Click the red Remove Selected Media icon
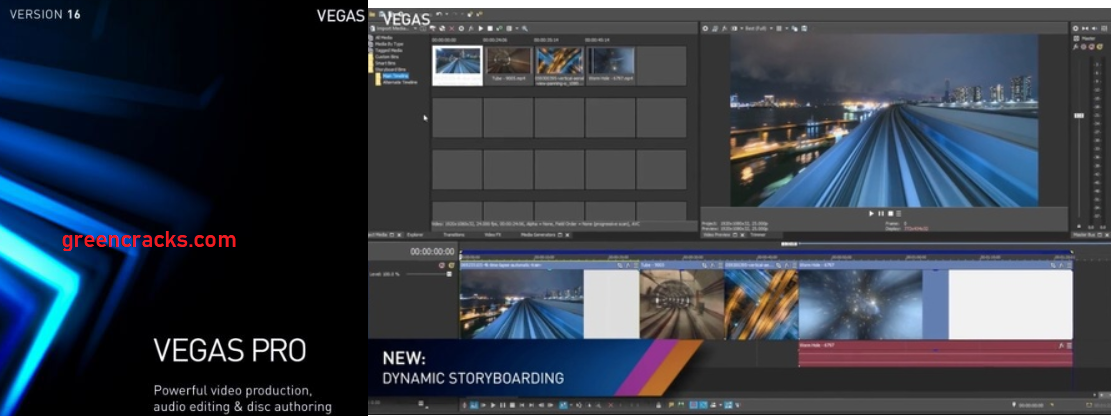 click(452, 28)
